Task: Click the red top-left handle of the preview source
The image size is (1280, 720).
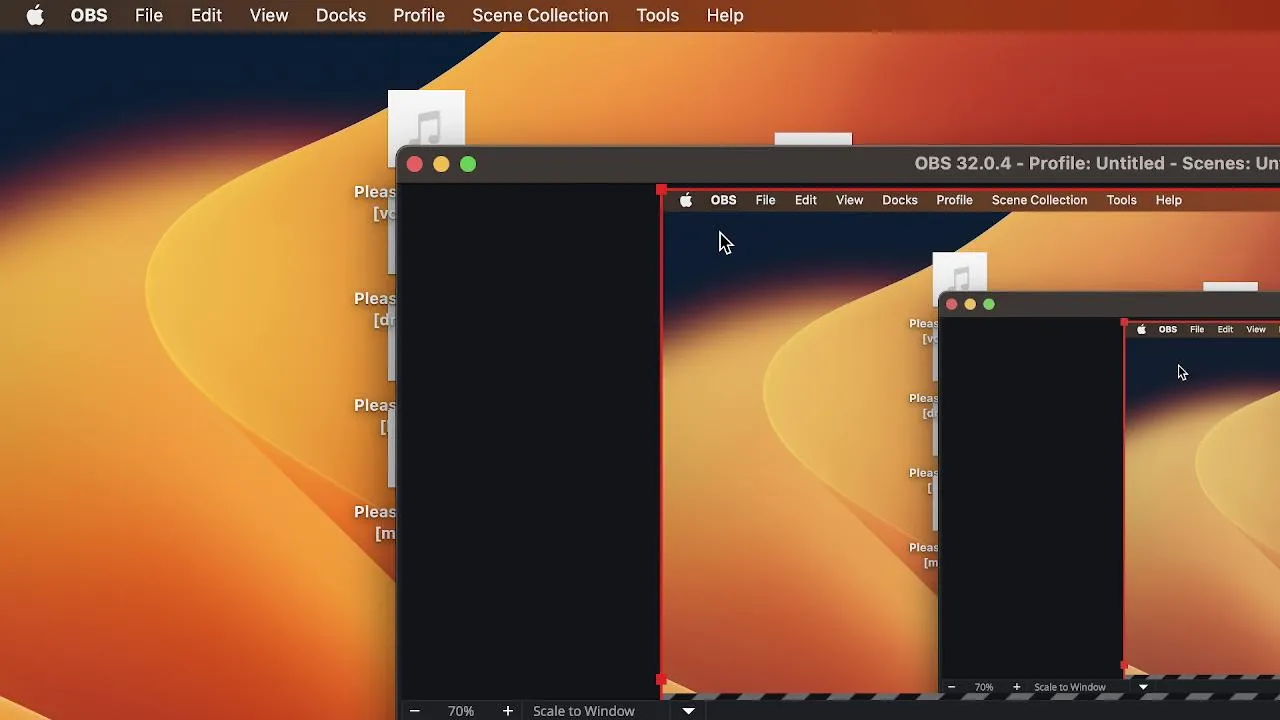Action: point(661,190)
